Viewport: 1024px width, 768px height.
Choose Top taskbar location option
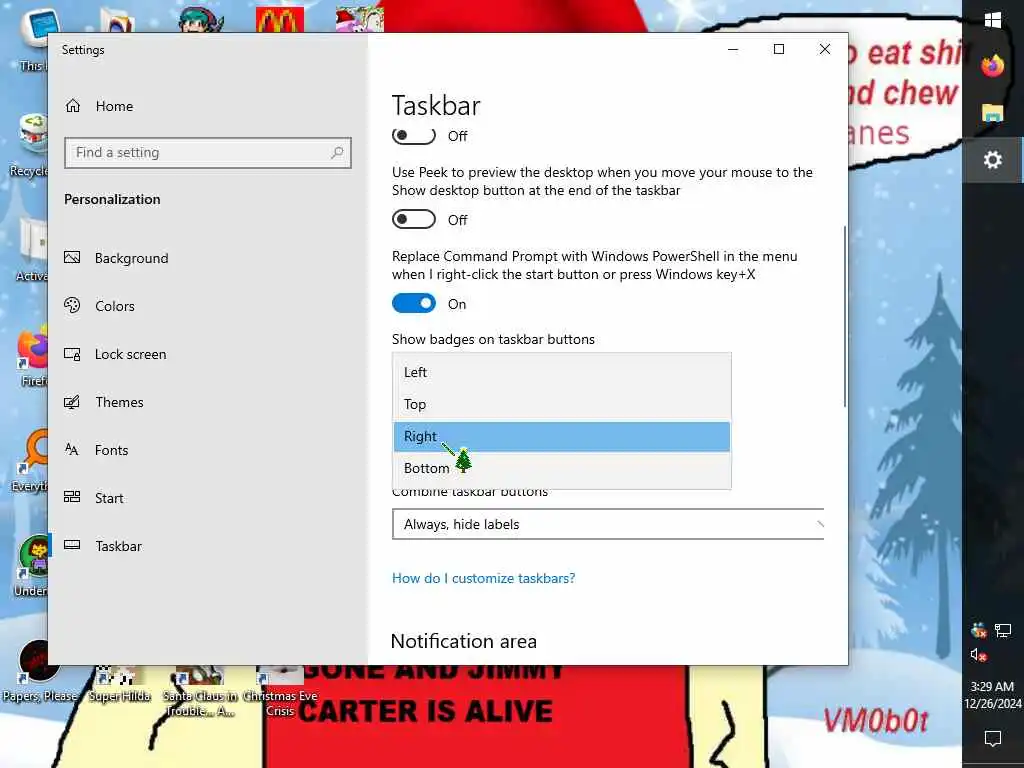click(x=562, y=404)
